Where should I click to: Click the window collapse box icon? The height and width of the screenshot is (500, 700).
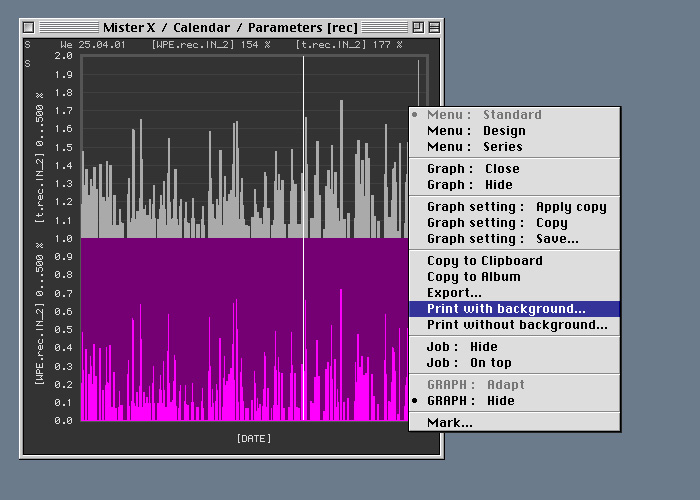click(434, 28)
